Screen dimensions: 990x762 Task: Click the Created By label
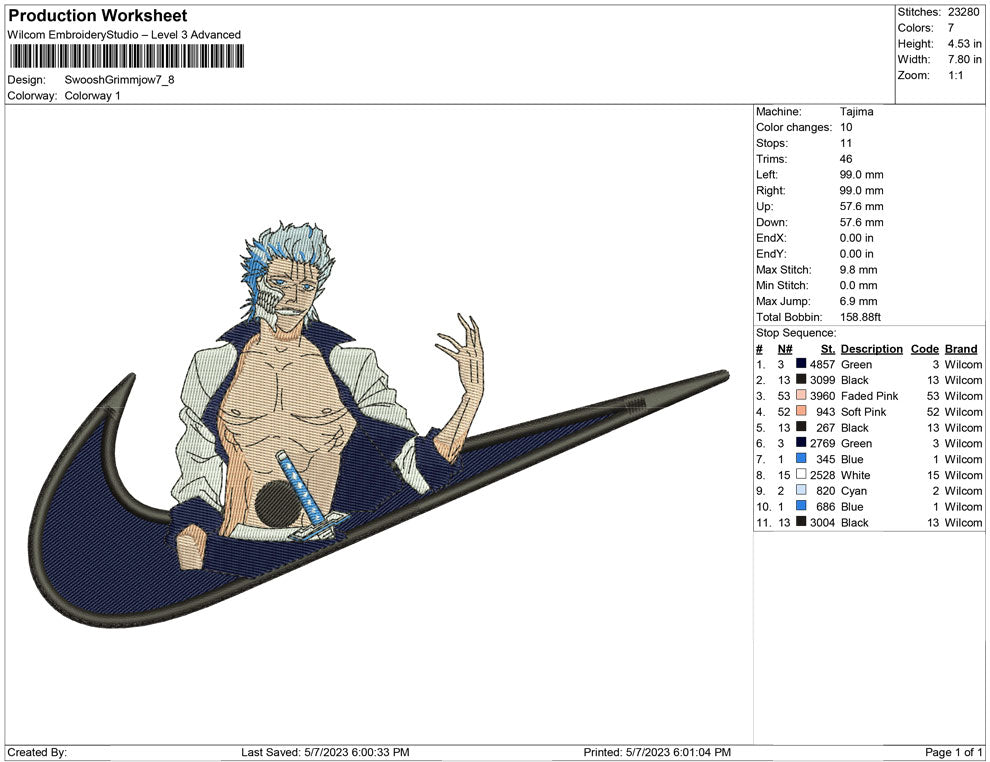tap(37, 752)
